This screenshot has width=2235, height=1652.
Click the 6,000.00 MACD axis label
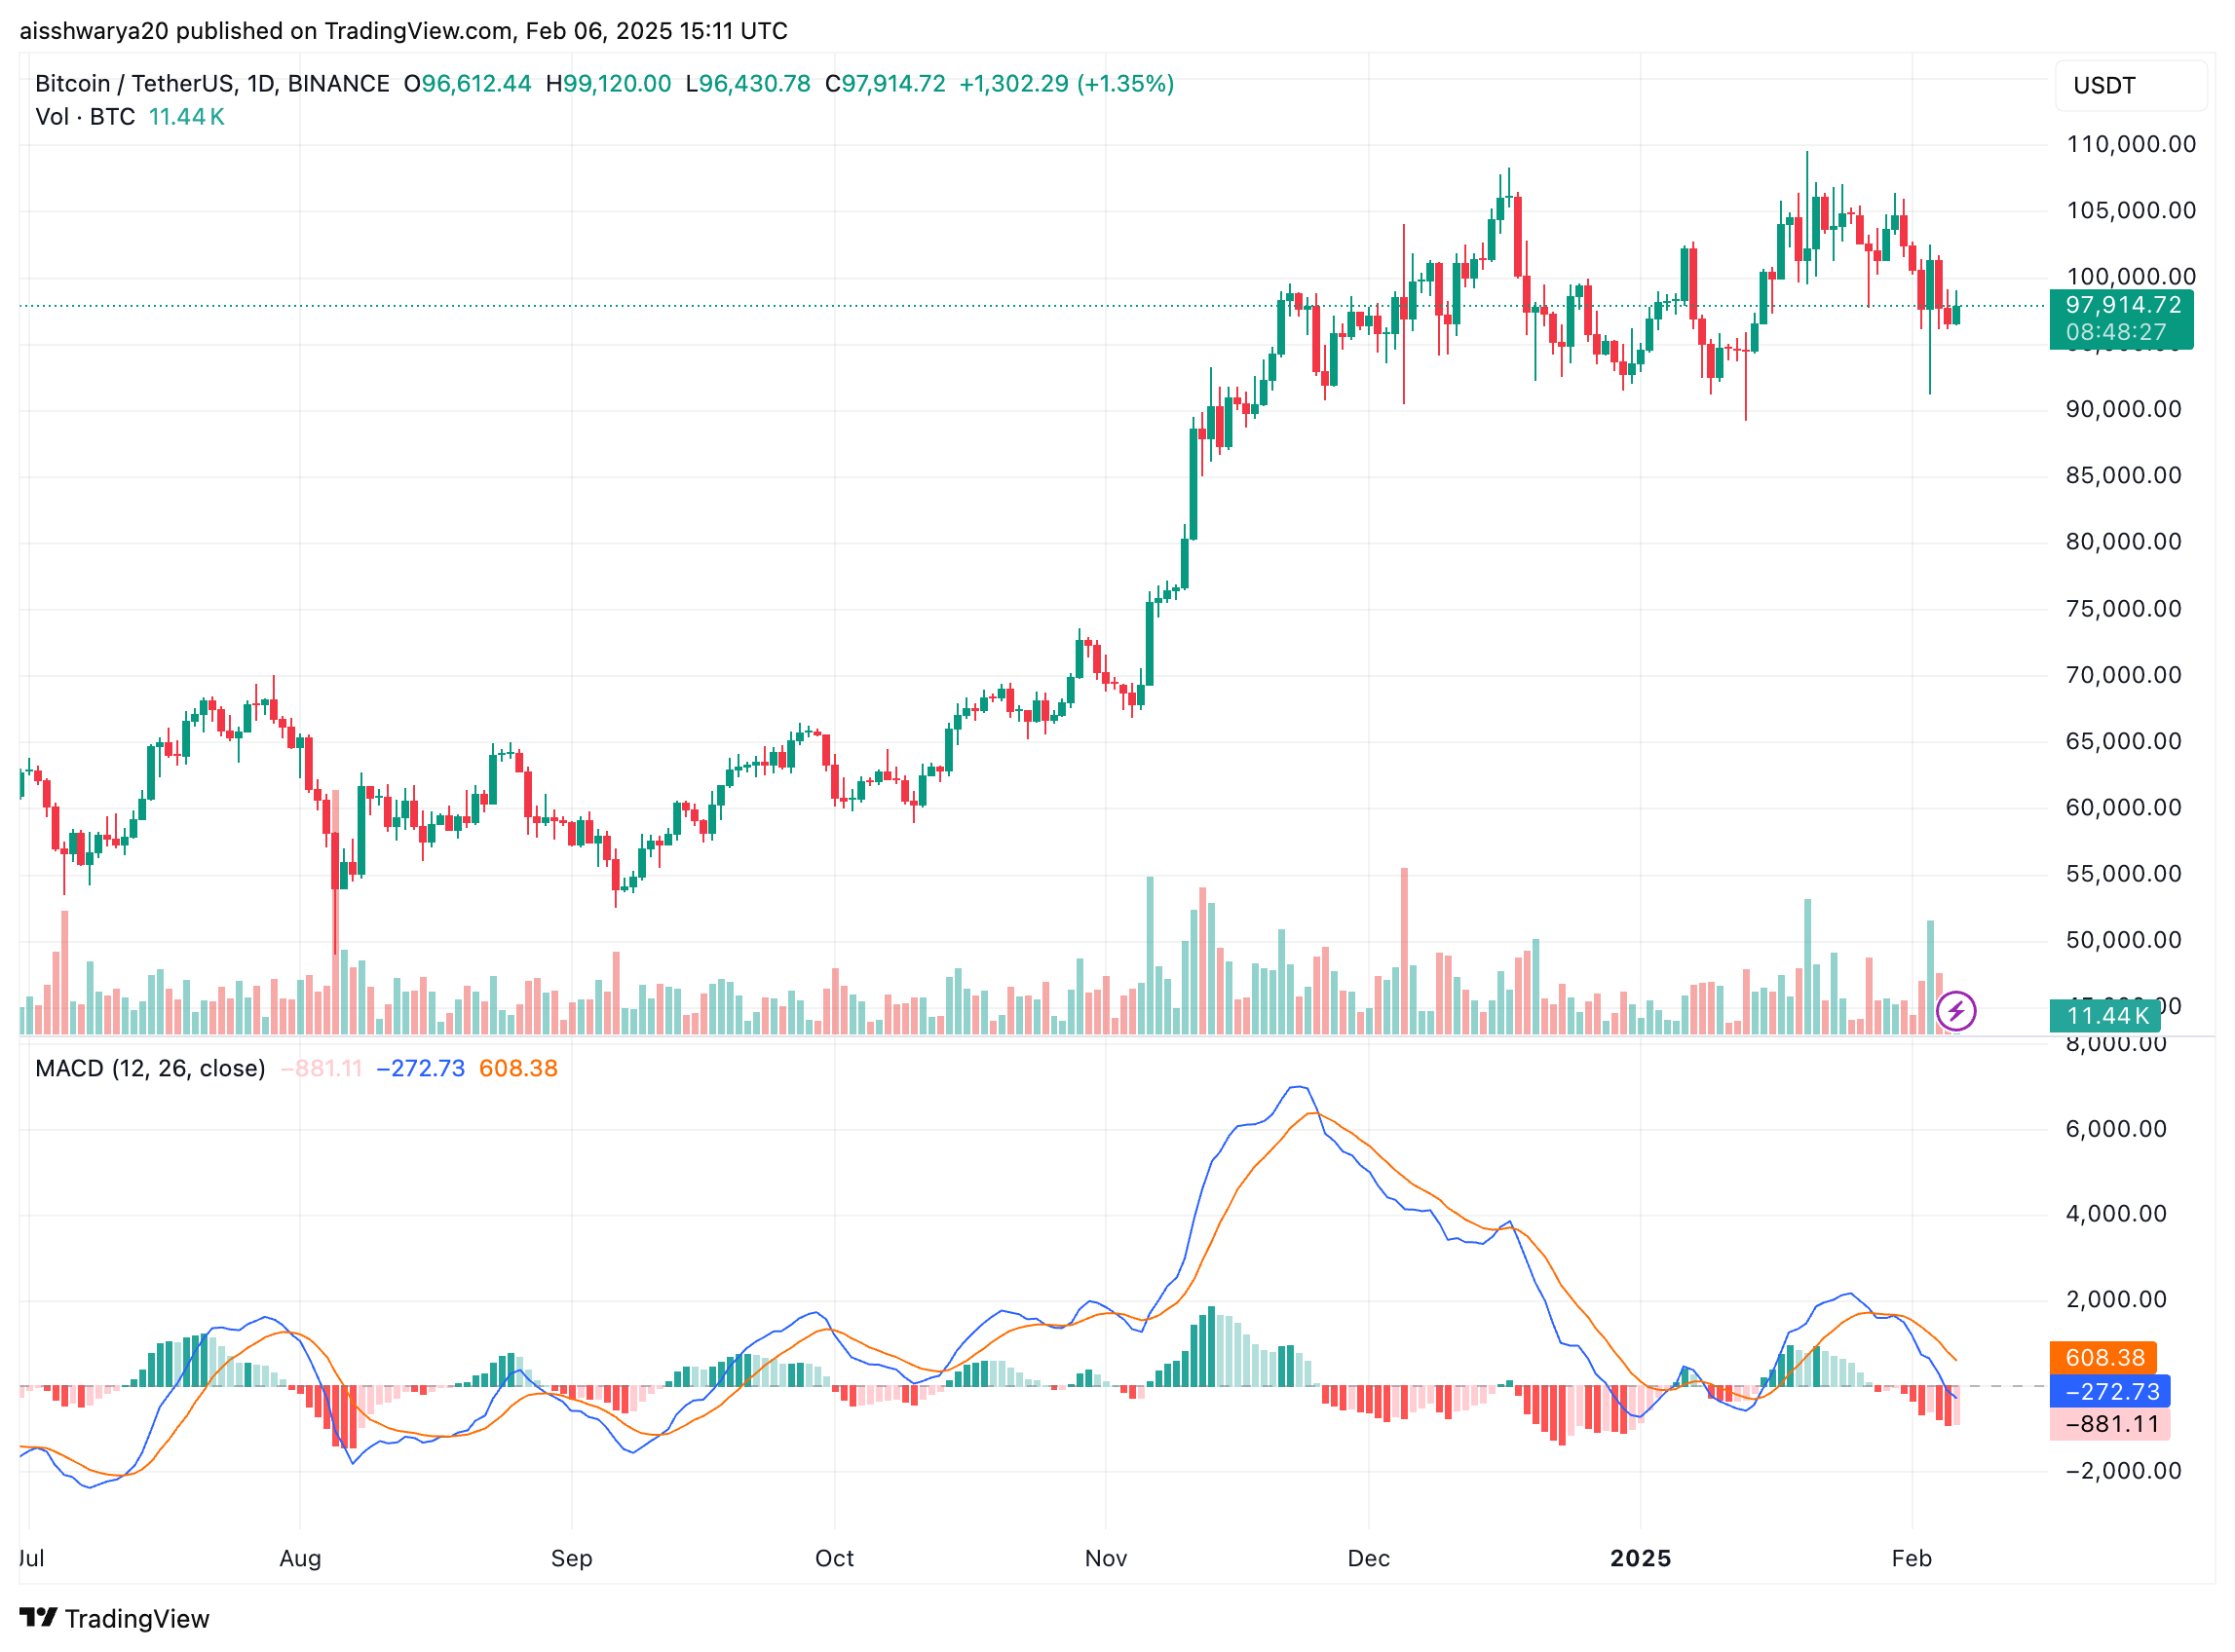tap(2116, 1130)
